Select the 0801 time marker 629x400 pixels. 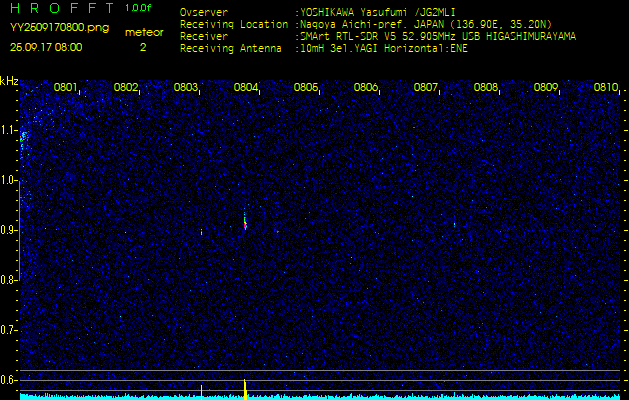coord(66,88)
